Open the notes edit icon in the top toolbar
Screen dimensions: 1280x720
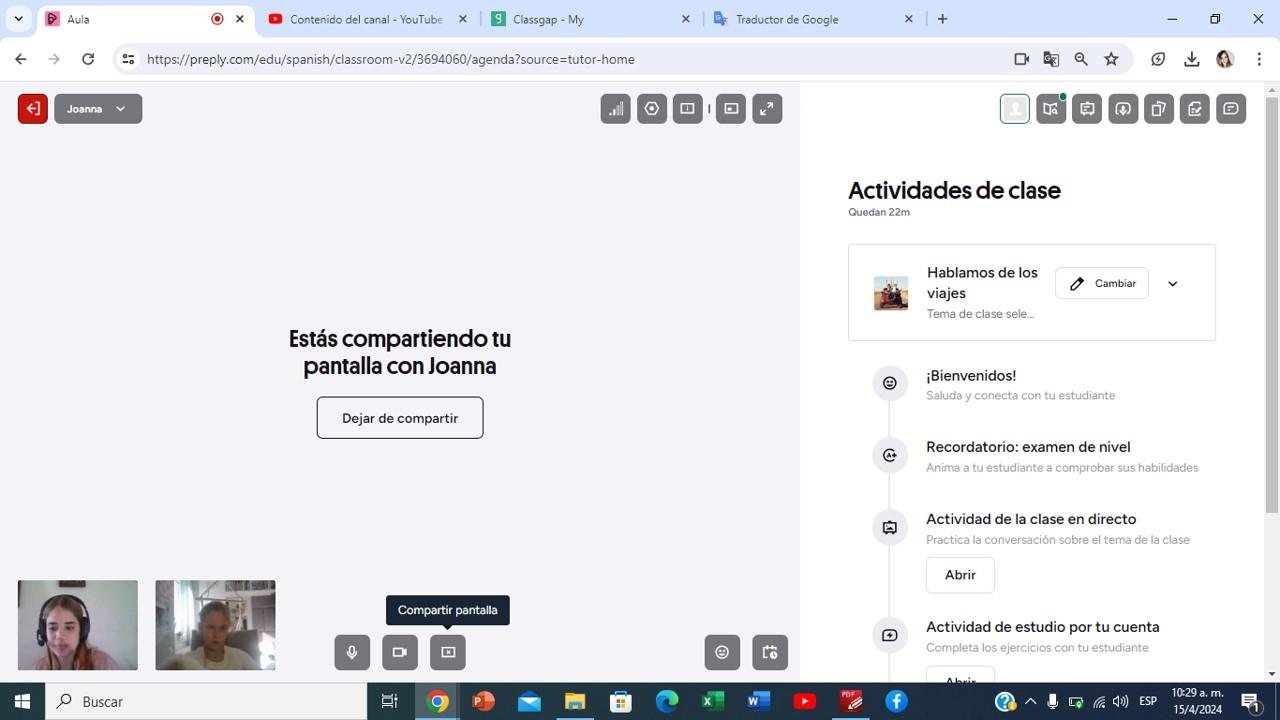pyautogui.click(x=1195, y=109)
